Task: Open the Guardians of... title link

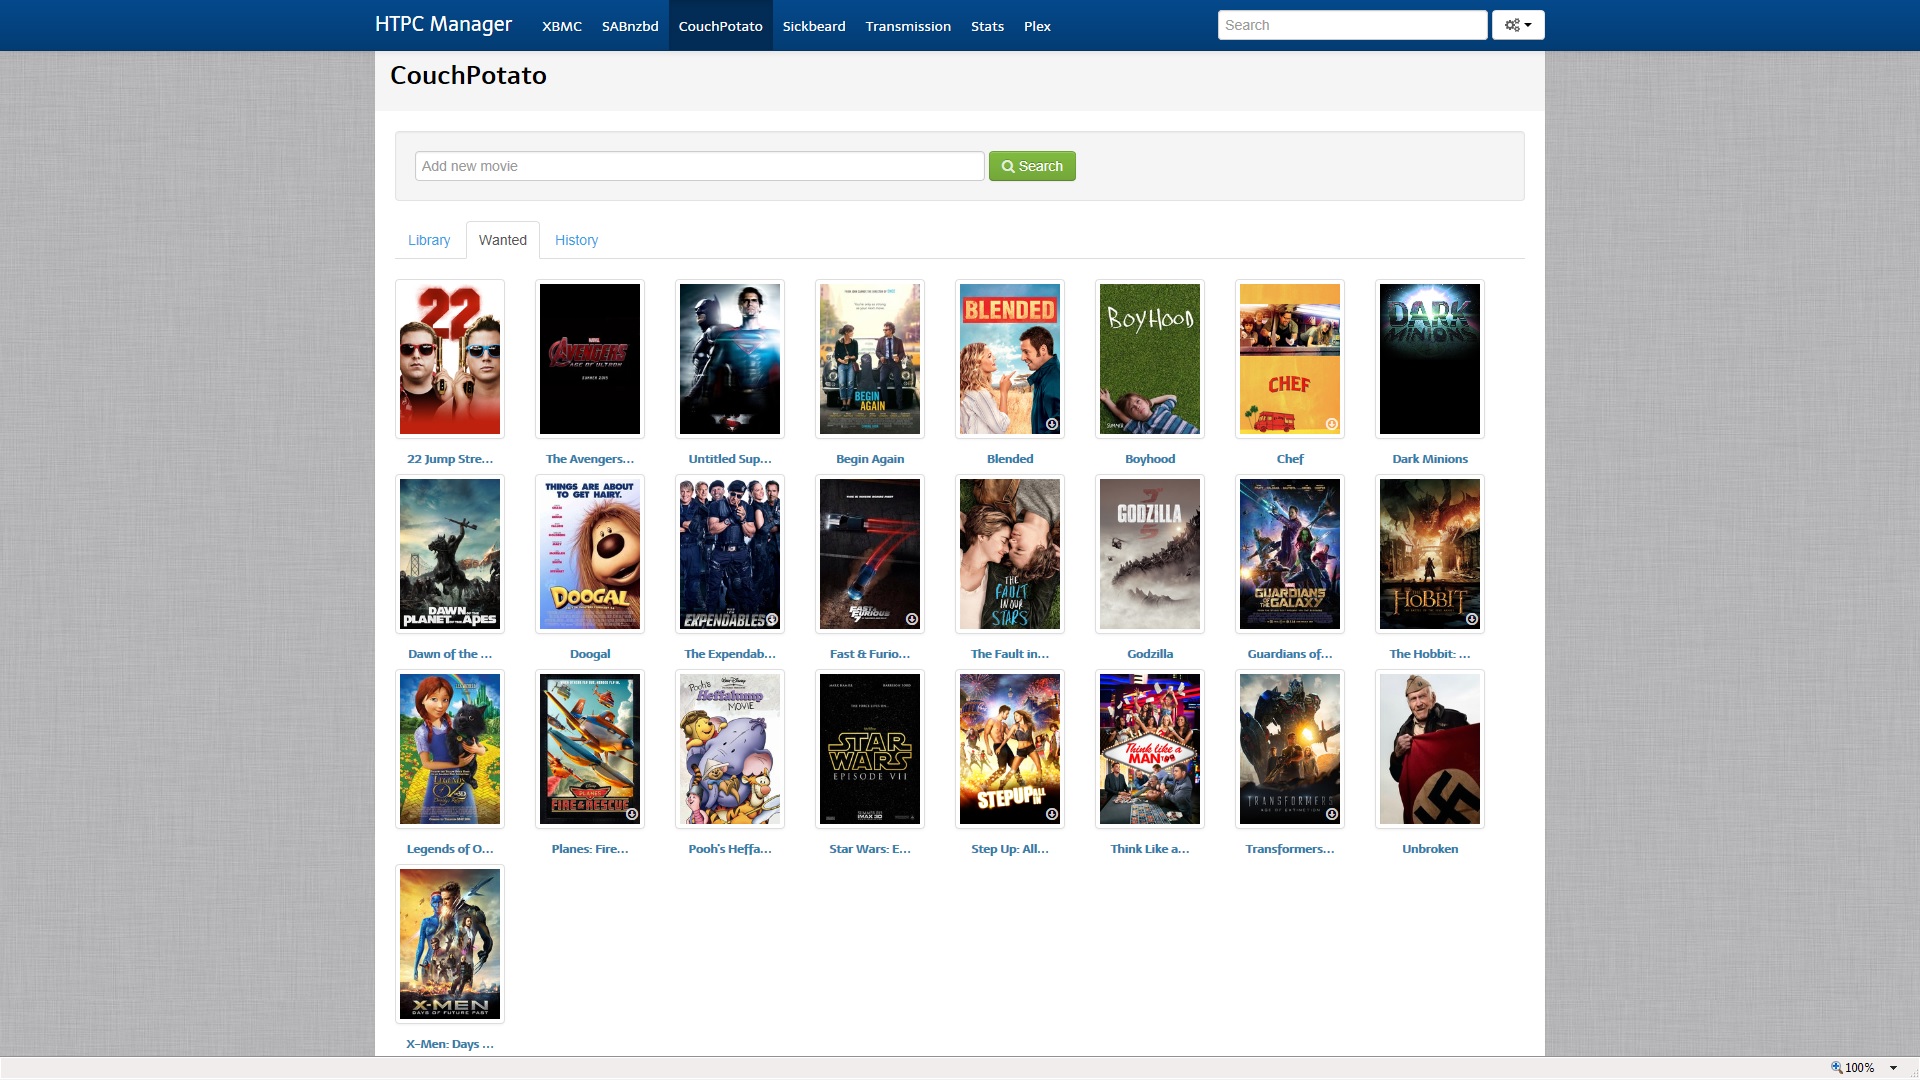Action: point(1290,654)
